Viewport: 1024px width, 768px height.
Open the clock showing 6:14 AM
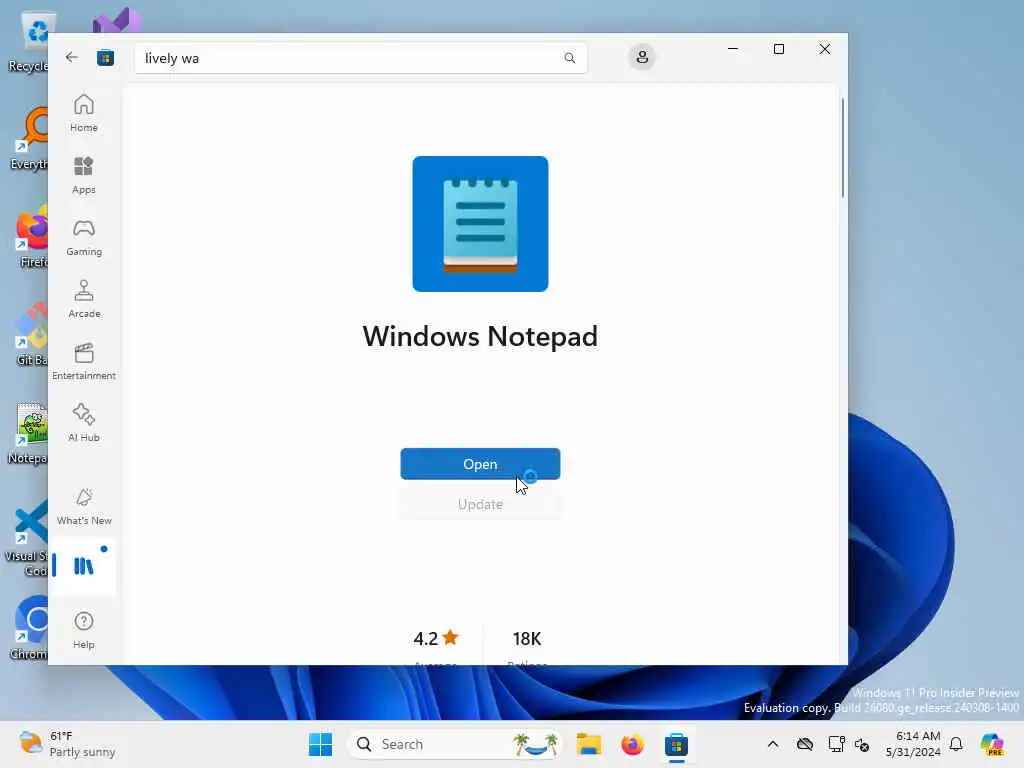913,744
